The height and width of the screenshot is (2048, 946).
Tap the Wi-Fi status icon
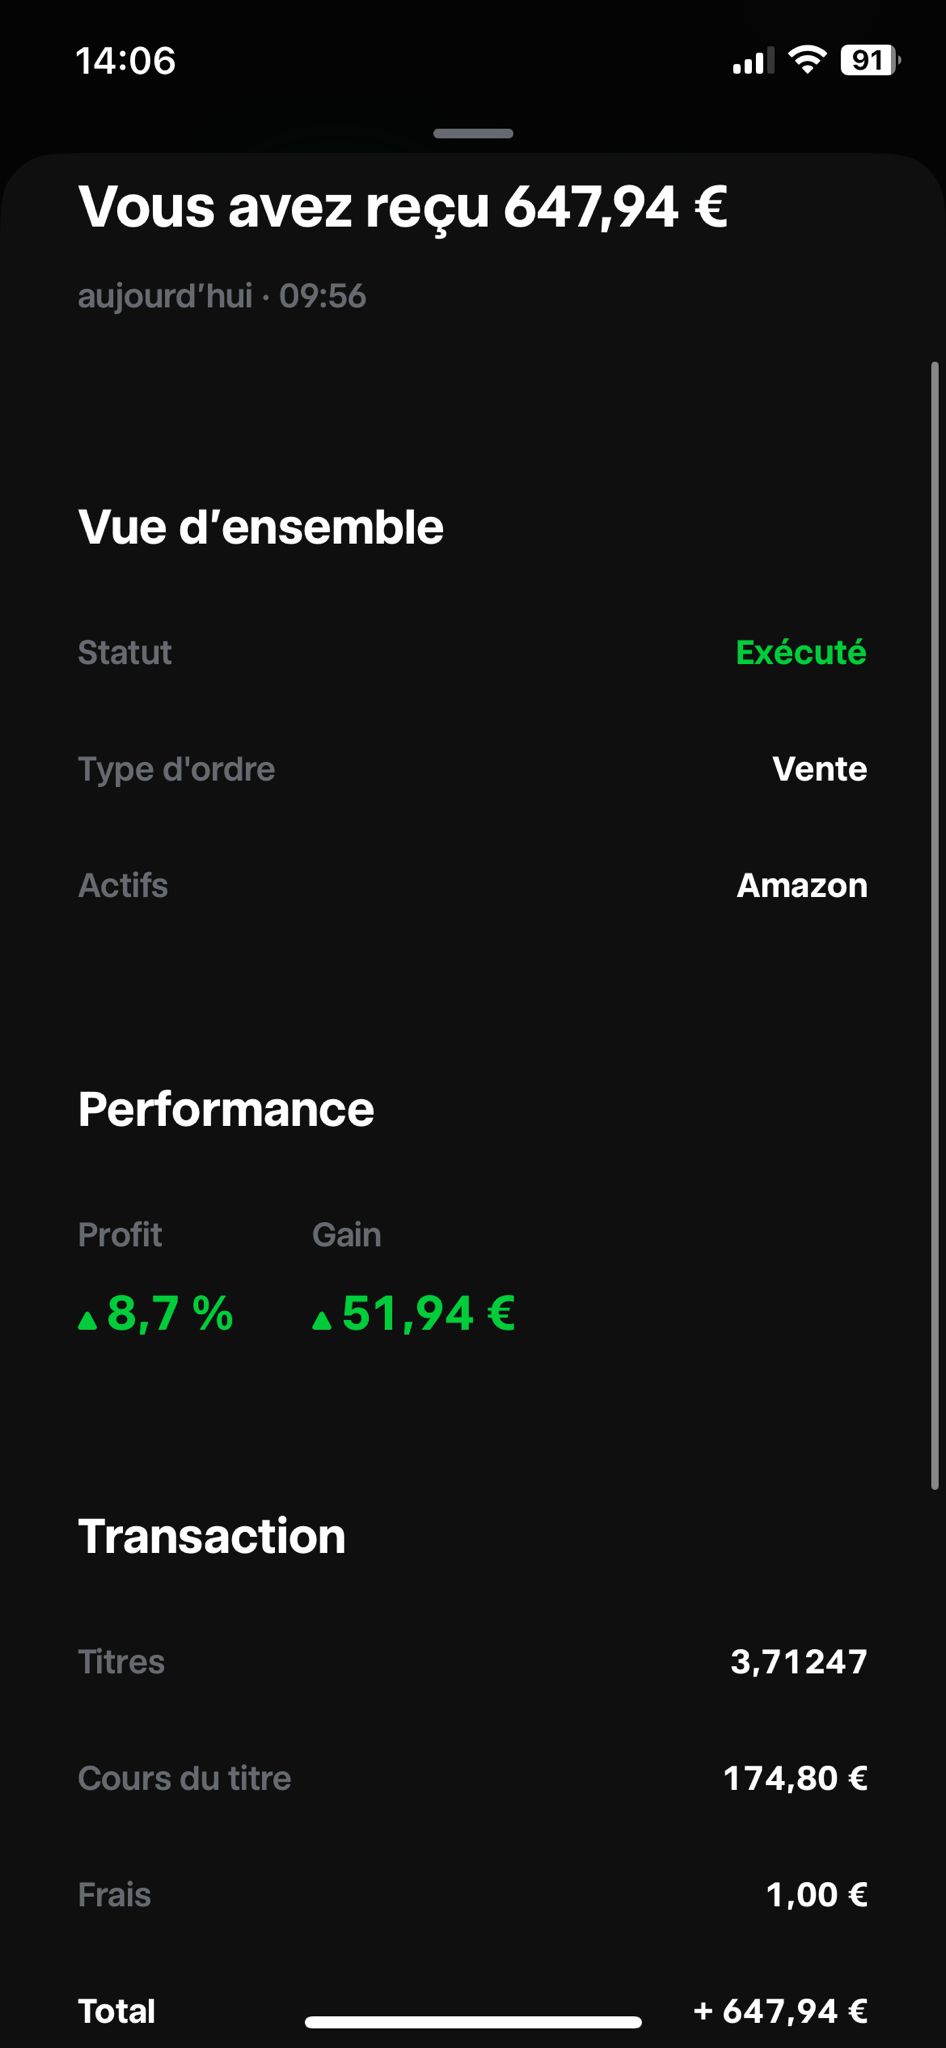coord(806,60)
